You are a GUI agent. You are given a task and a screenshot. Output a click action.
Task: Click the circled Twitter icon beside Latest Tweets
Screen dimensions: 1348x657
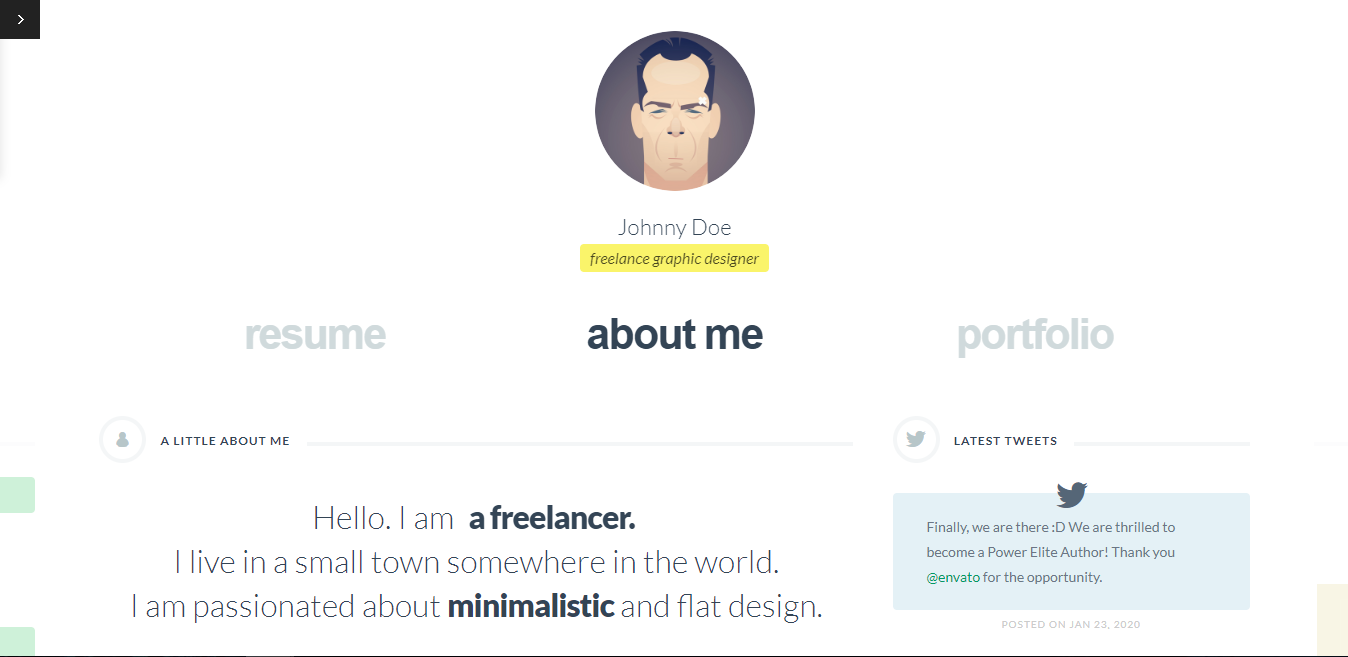[916, 440]
